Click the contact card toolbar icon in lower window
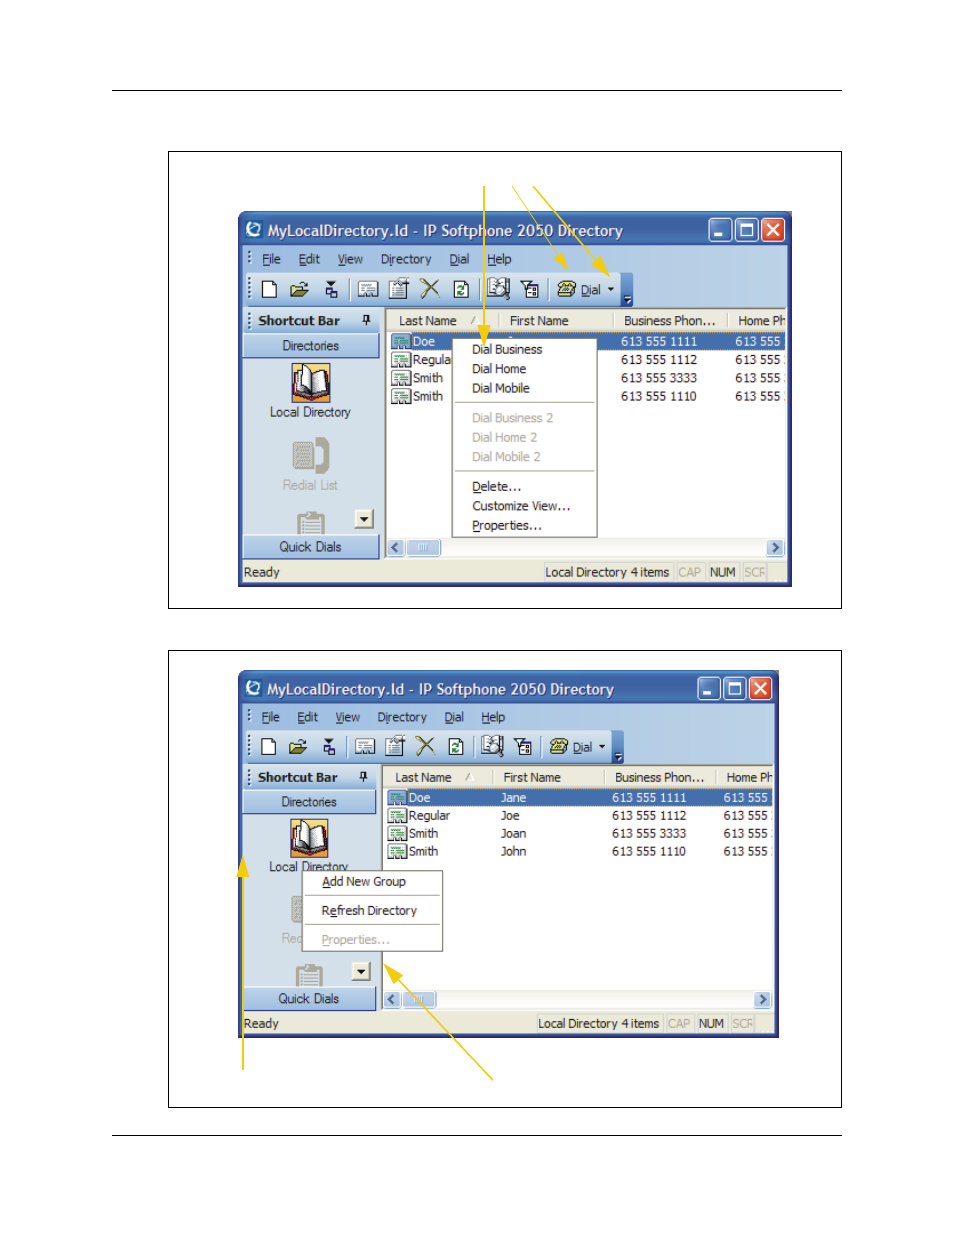Image resolution: width=954 pixels, height=1235 pixels. pos(365,746)
